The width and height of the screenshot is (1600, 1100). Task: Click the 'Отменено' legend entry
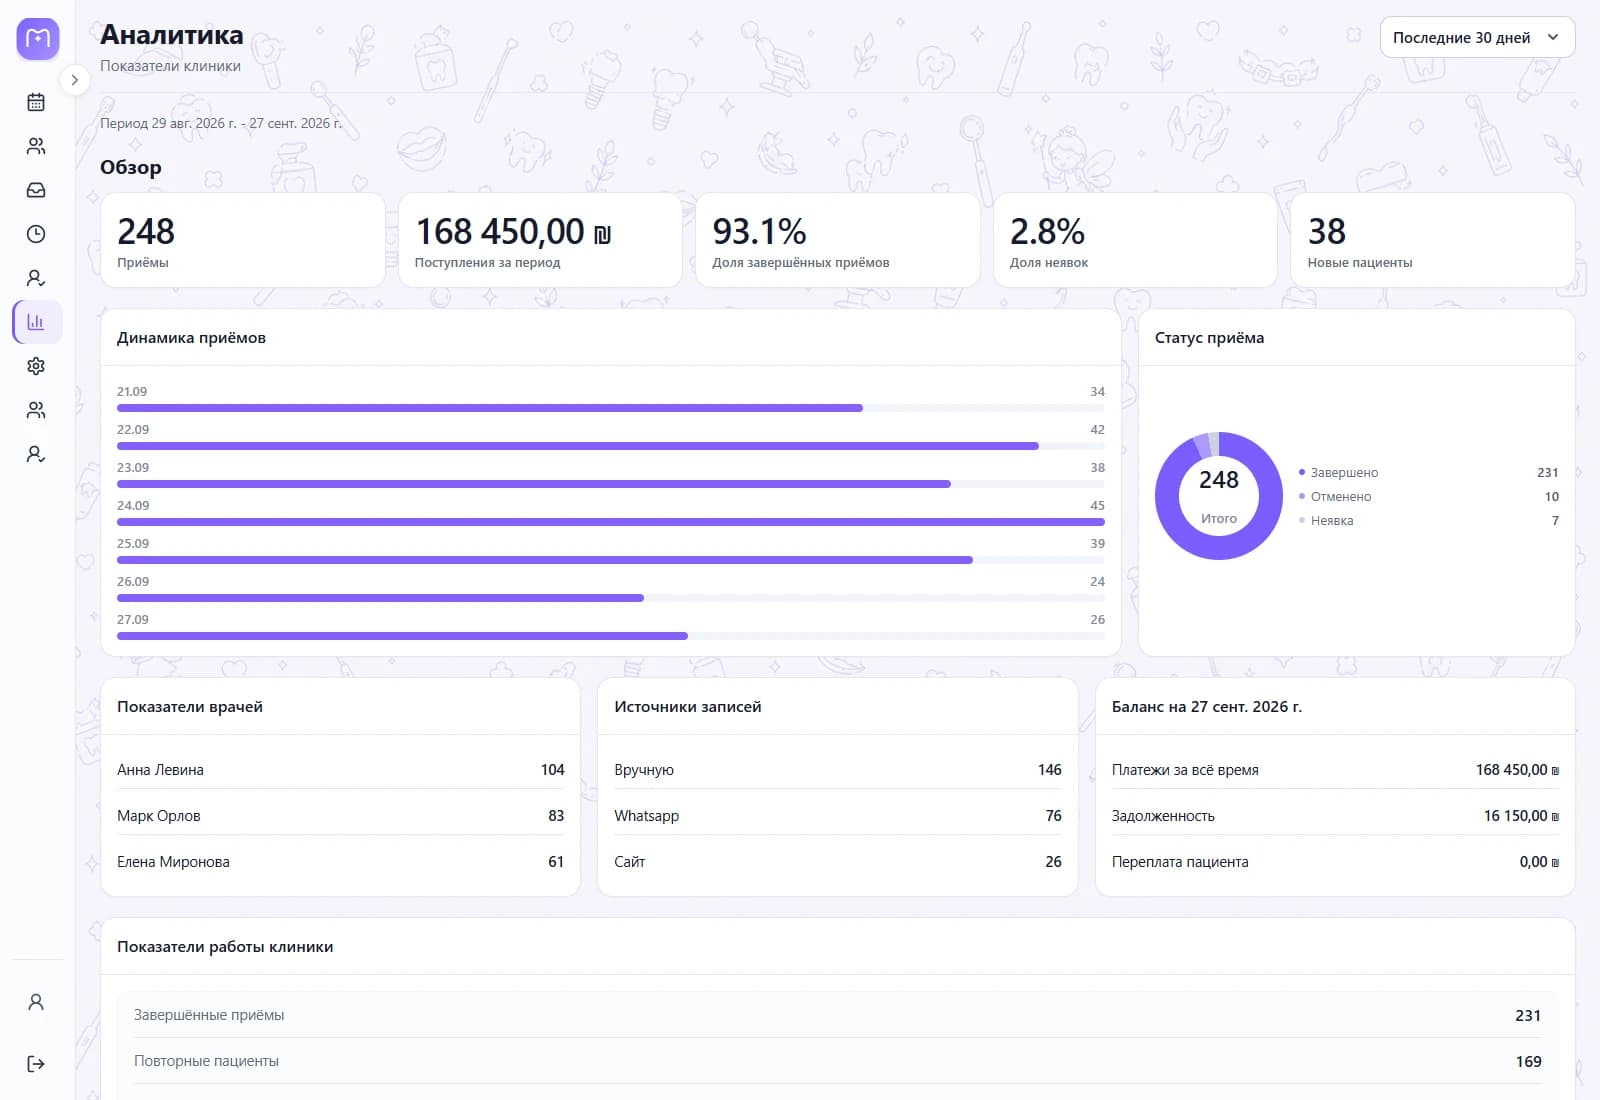coord(1428,496)
